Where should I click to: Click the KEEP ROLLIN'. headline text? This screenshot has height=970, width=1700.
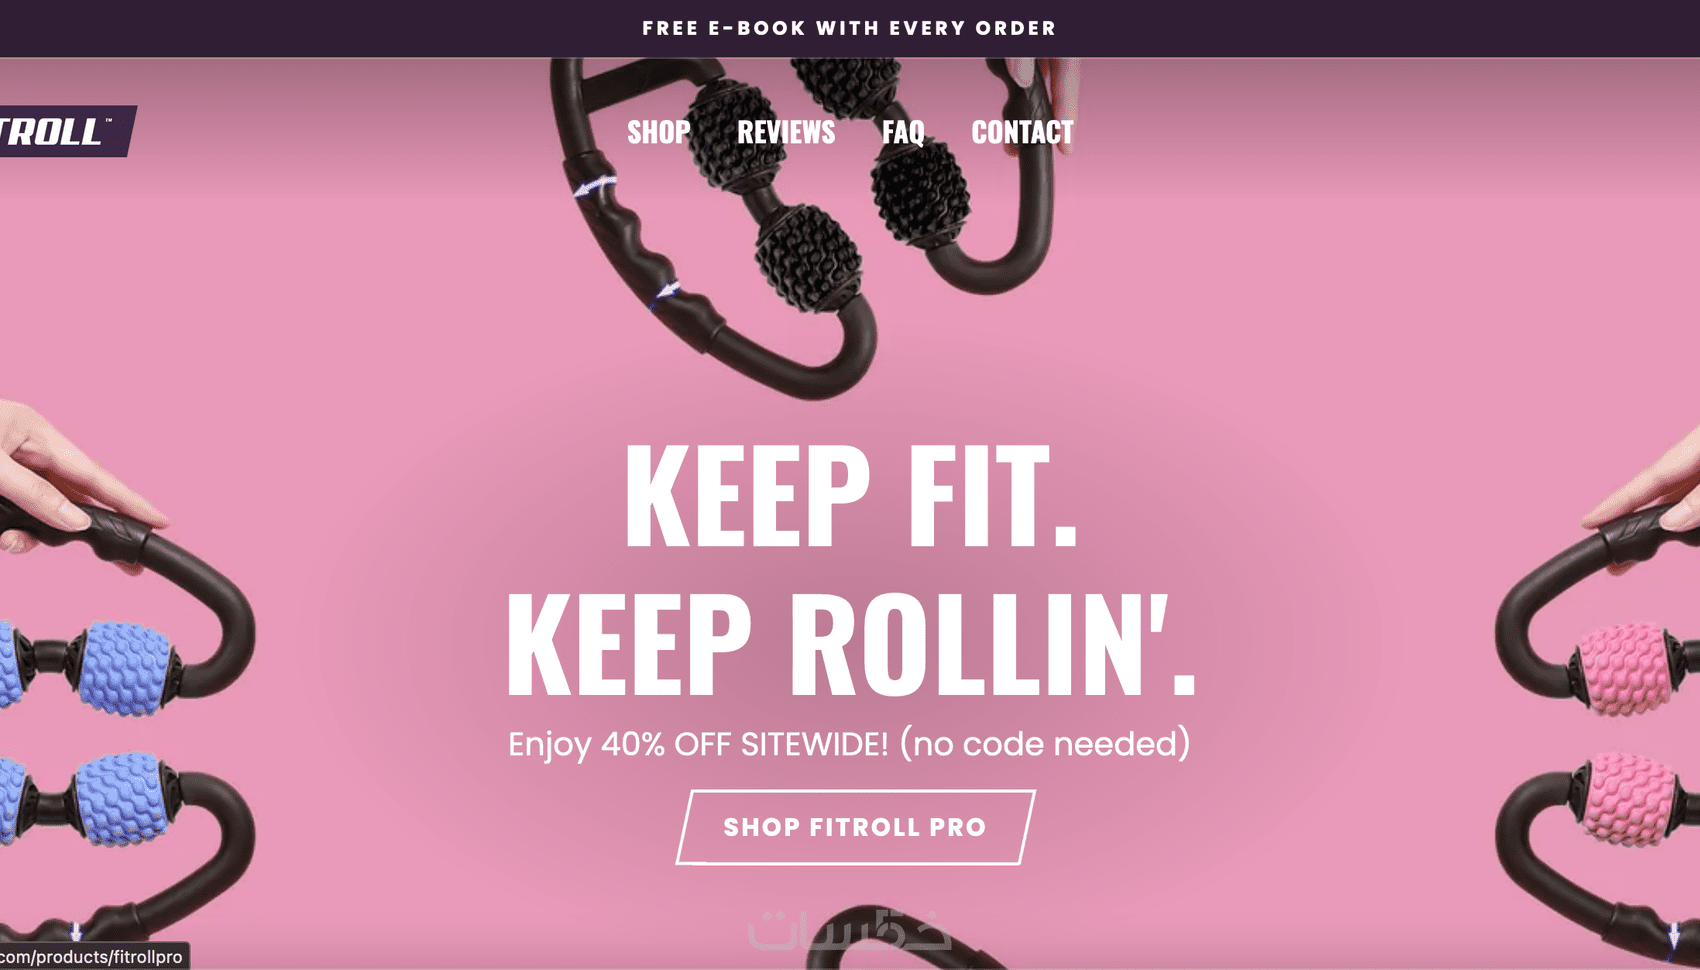851,643
